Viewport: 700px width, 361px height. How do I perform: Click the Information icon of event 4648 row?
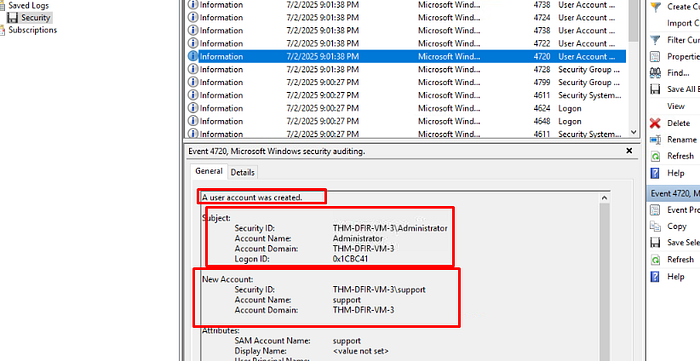tap(193, 121)
